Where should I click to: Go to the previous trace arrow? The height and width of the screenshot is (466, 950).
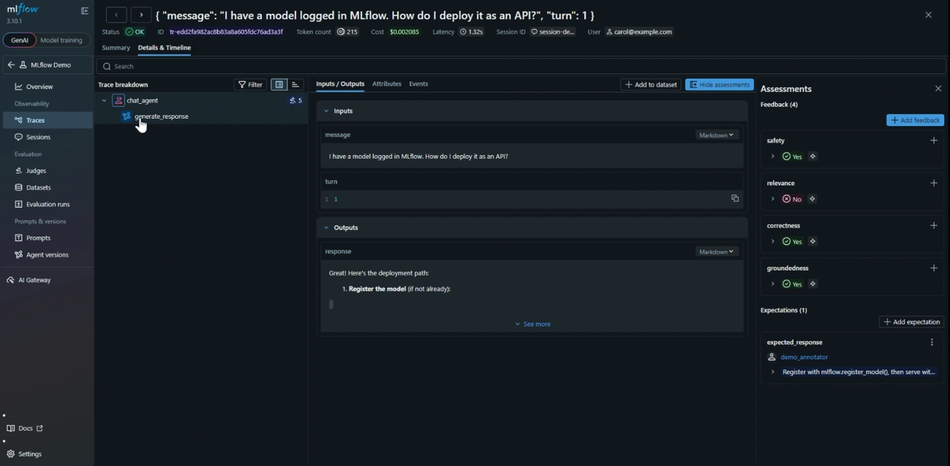click(116, 15)
